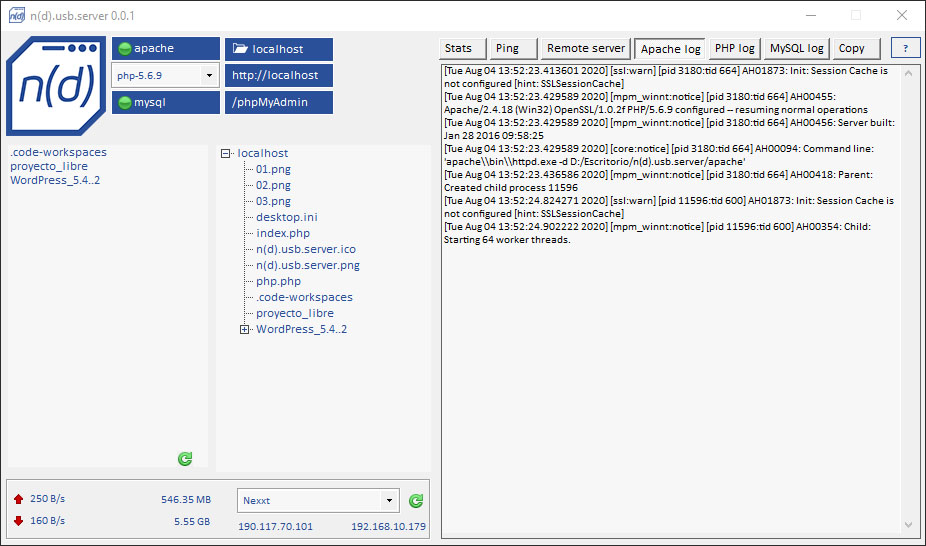
Task: Open the Nexxt network adapter dropdown
Action: 318,501
